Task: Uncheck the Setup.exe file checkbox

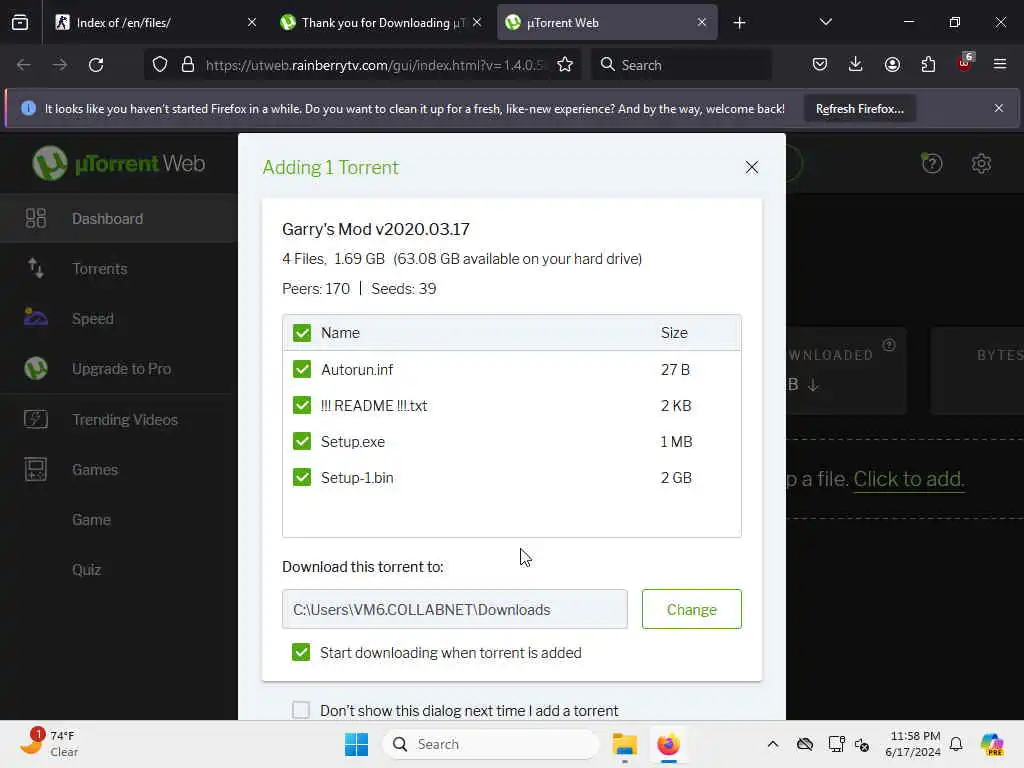Action: pyautogui.click(x=302, y=441)
